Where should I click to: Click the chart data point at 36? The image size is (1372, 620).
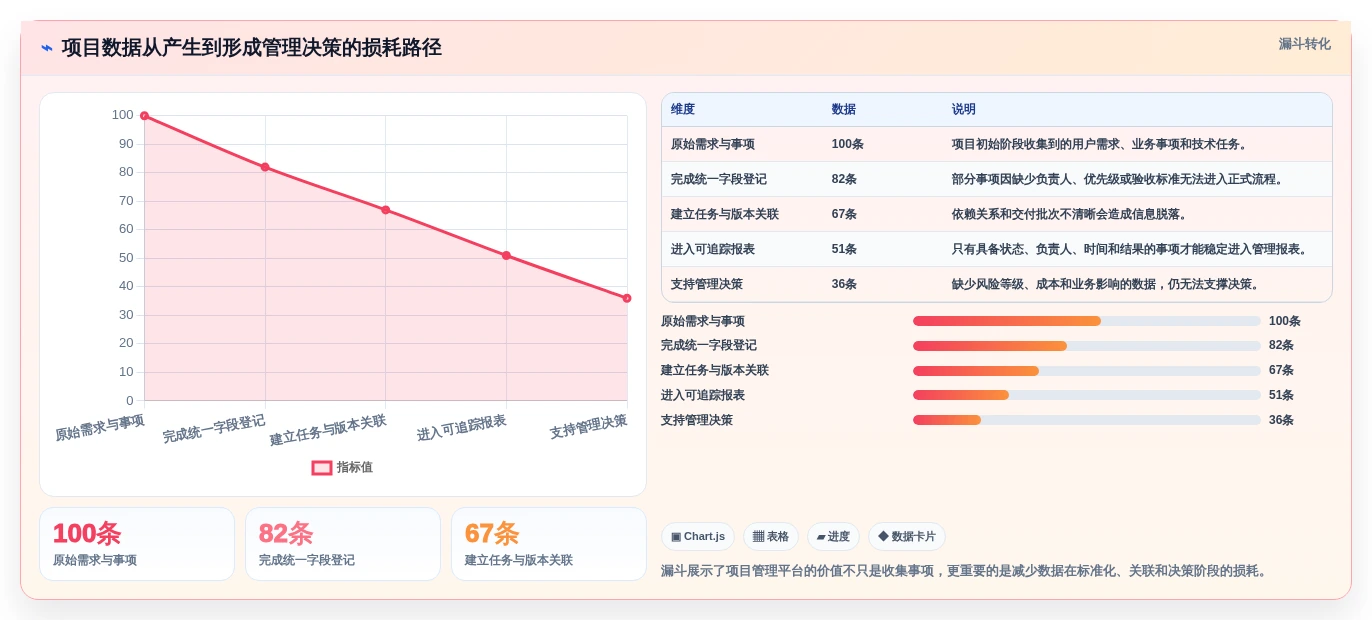pyautogui.click(x=627, y=298)
